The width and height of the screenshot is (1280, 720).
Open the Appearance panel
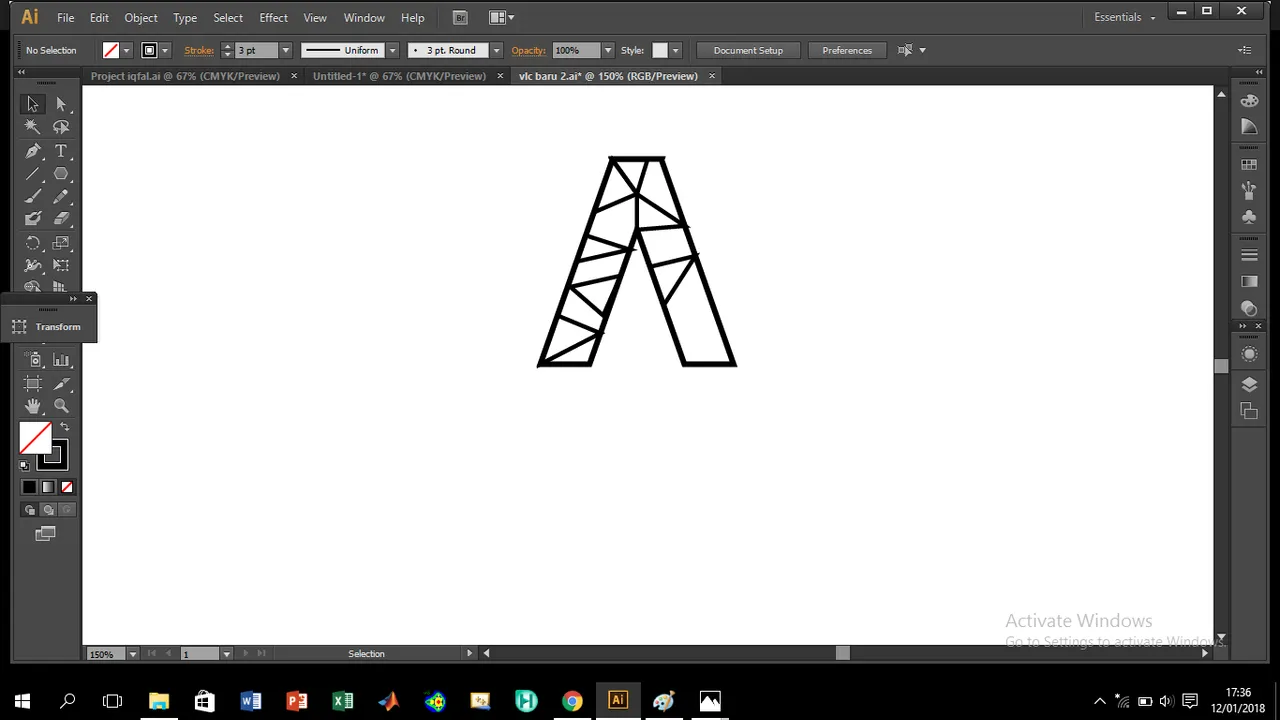coord(1249,355)
